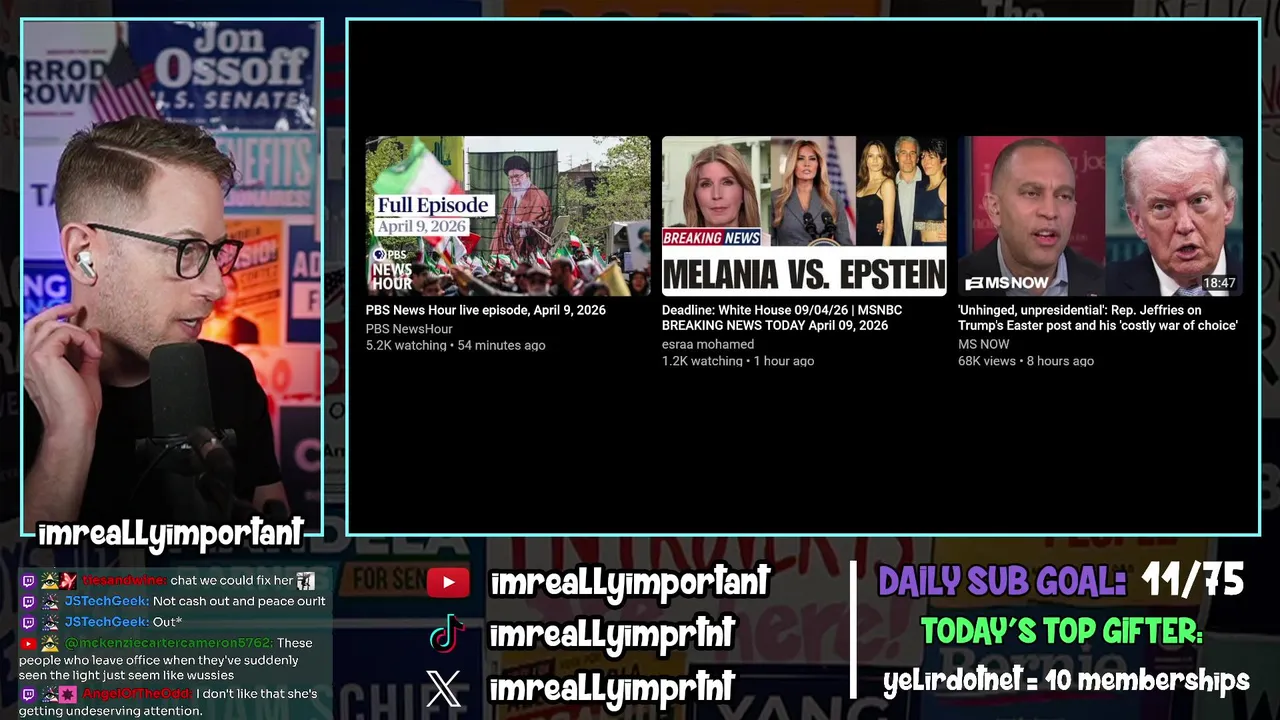Click the webcam name label 'imreallyimportant'
This screenshot has height=720, width=1280.
[x=170, y=535]
